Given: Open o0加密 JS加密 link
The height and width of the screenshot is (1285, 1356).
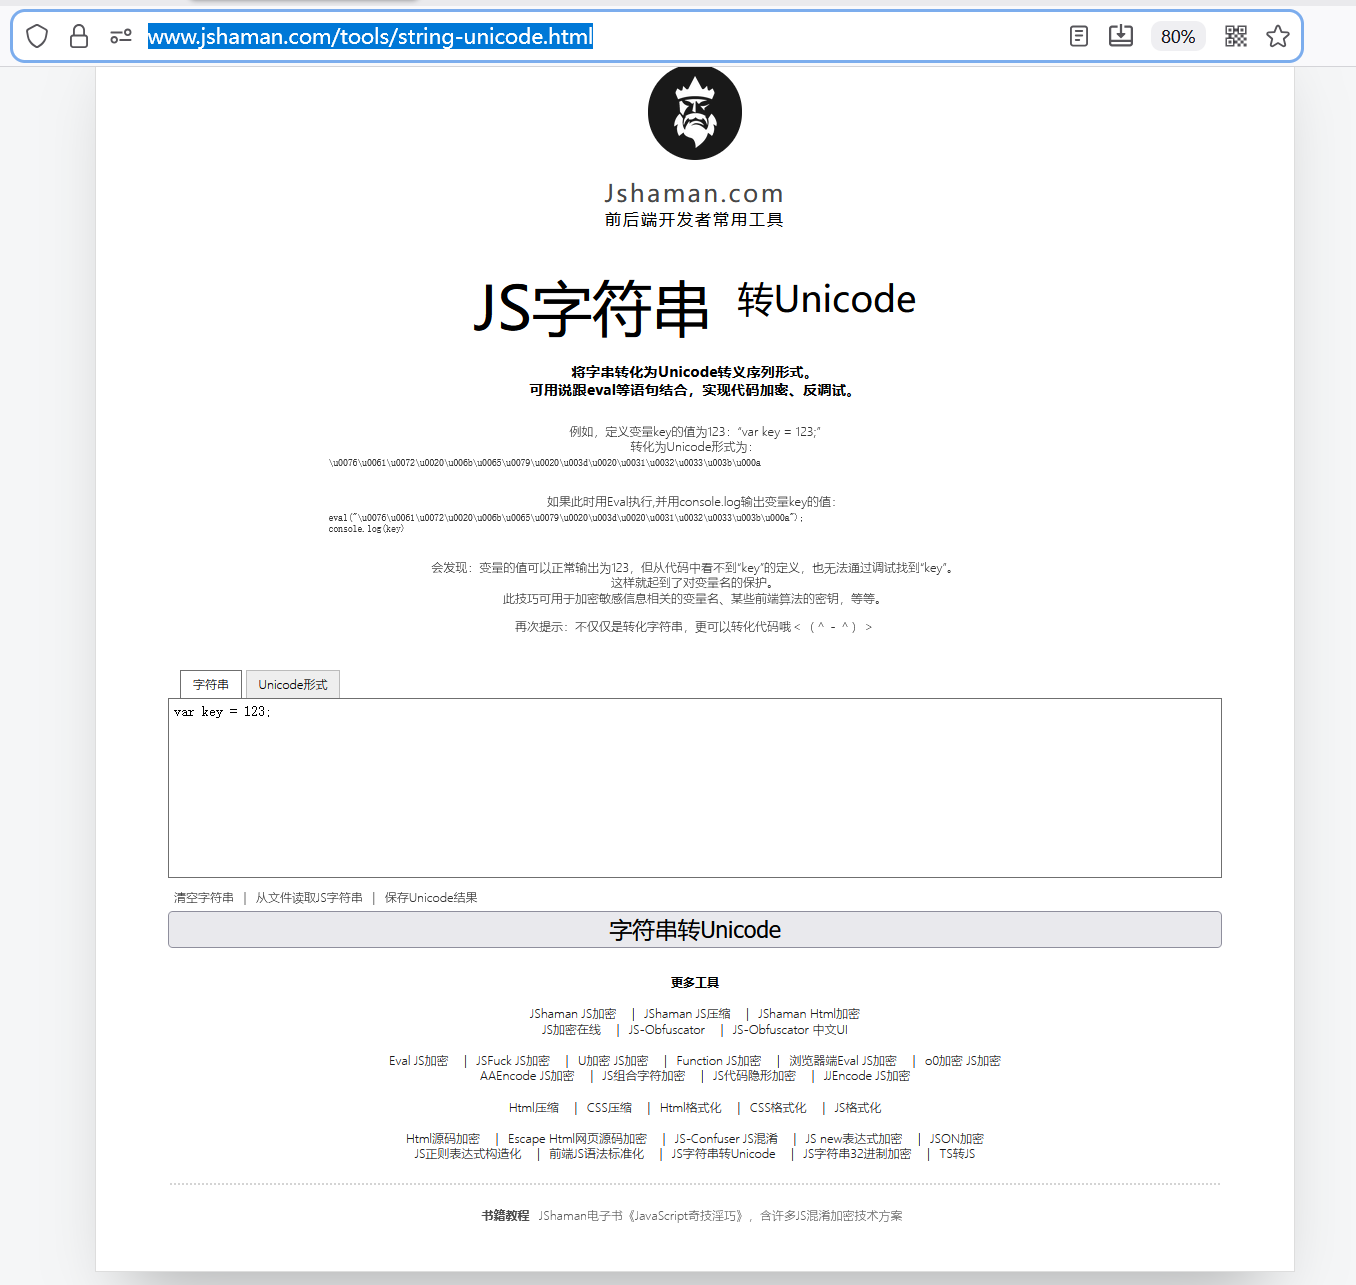Looking at the screenshot, I should click(963, 1061).
